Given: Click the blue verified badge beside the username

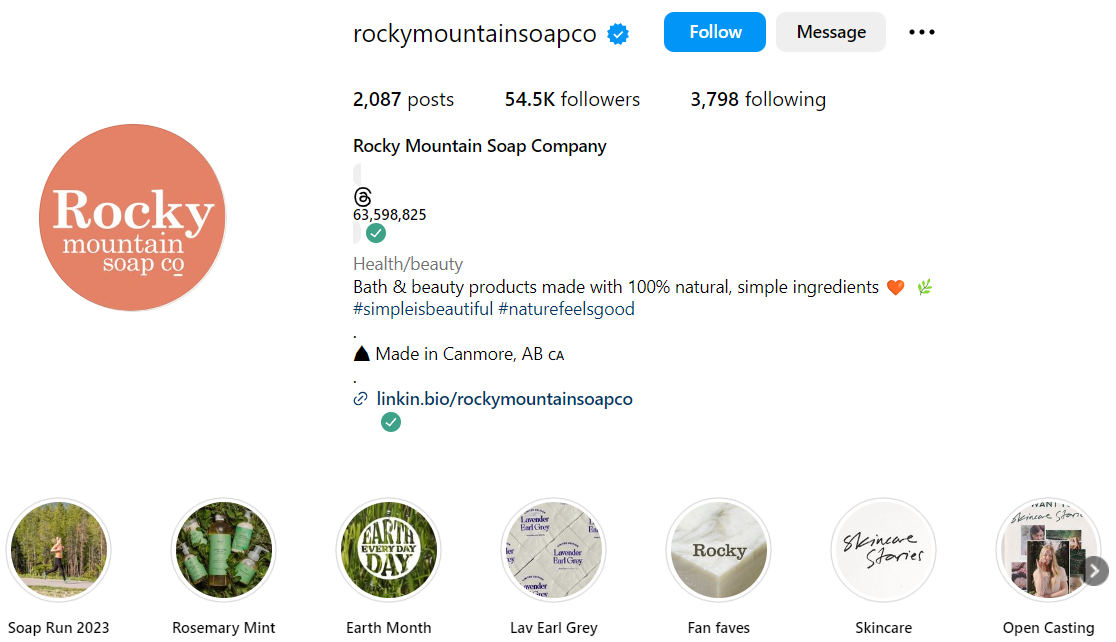Looking at the screenshot, I should (x=617, y=32).
